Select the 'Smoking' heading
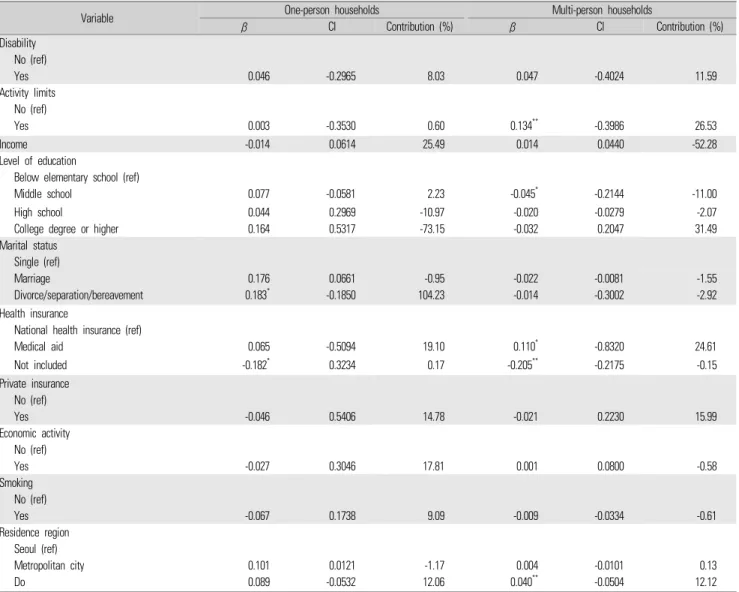Screen dimensions: 739x592 pyautogui.click(x=16, y=483)
